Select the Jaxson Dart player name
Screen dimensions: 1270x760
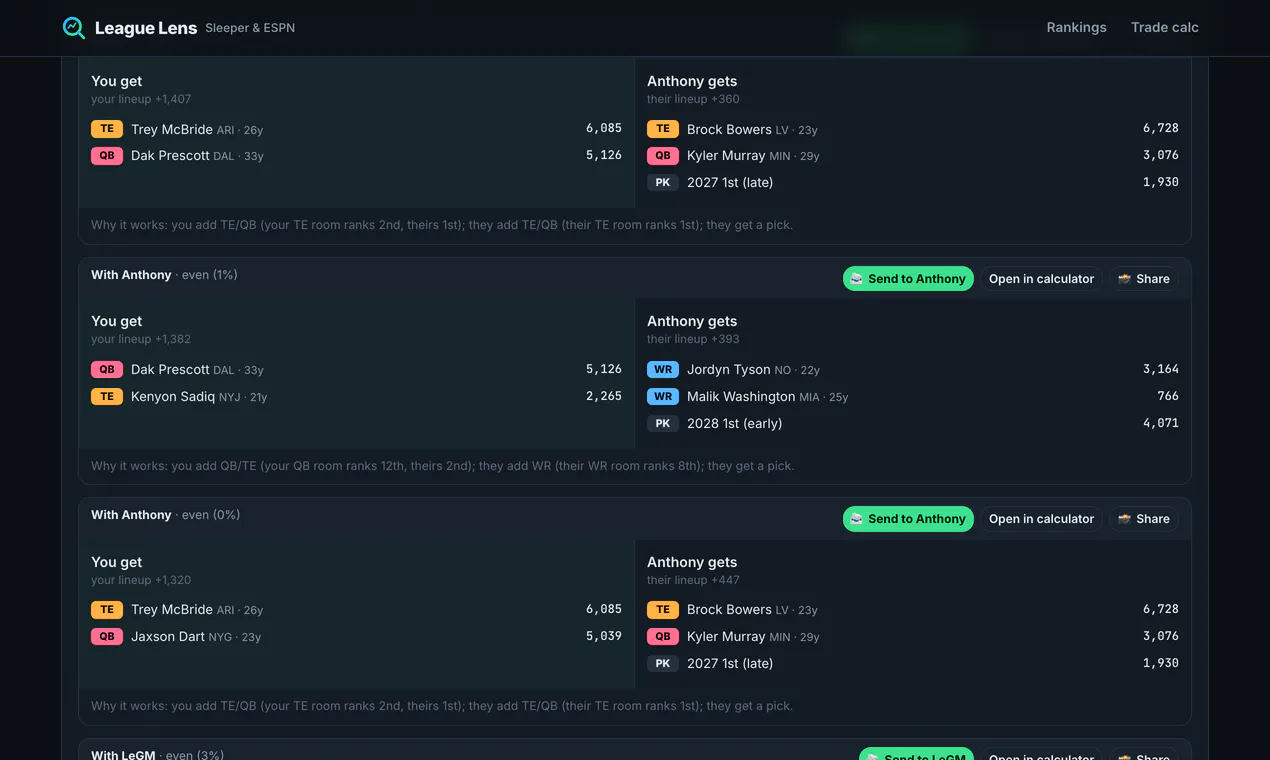click(x=168, y=637)
